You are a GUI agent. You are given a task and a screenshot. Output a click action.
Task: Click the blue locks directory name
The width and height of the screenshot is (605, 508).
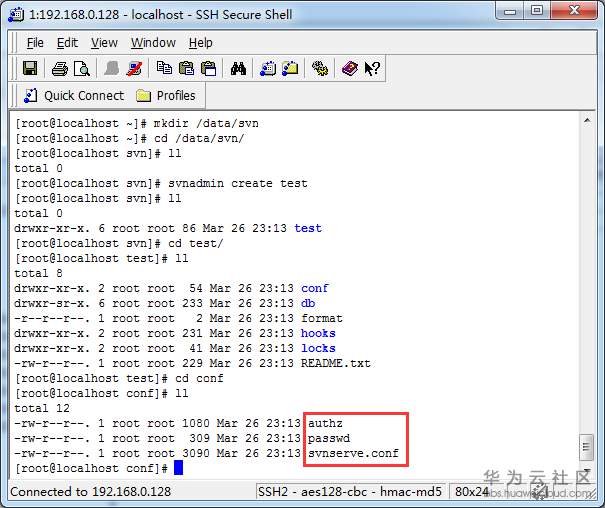pos(318,348)
